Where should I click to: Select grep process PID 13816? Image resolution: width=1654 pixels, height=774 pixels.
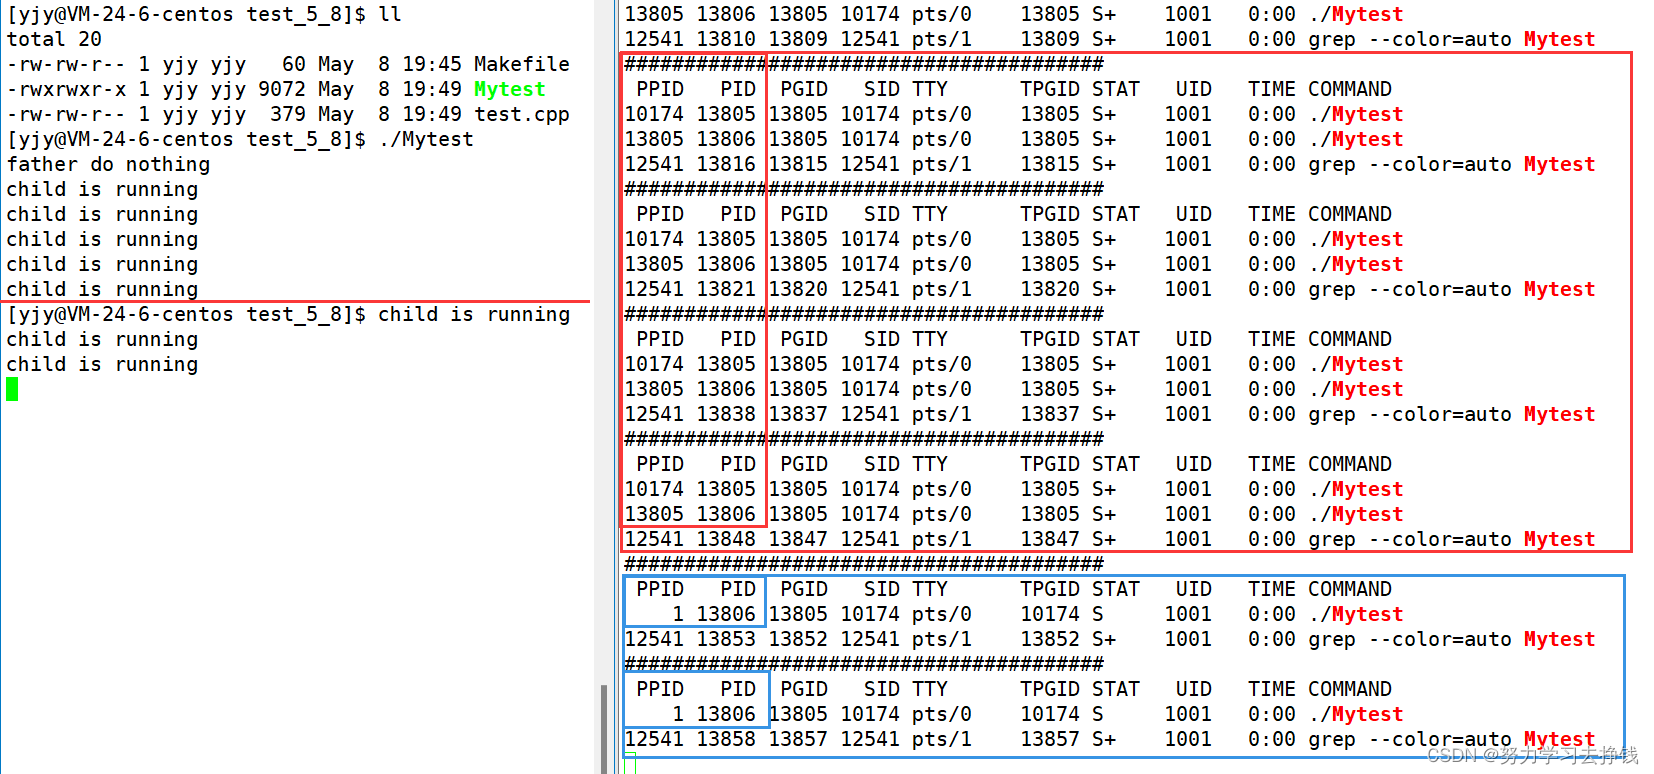coord(726,164)
